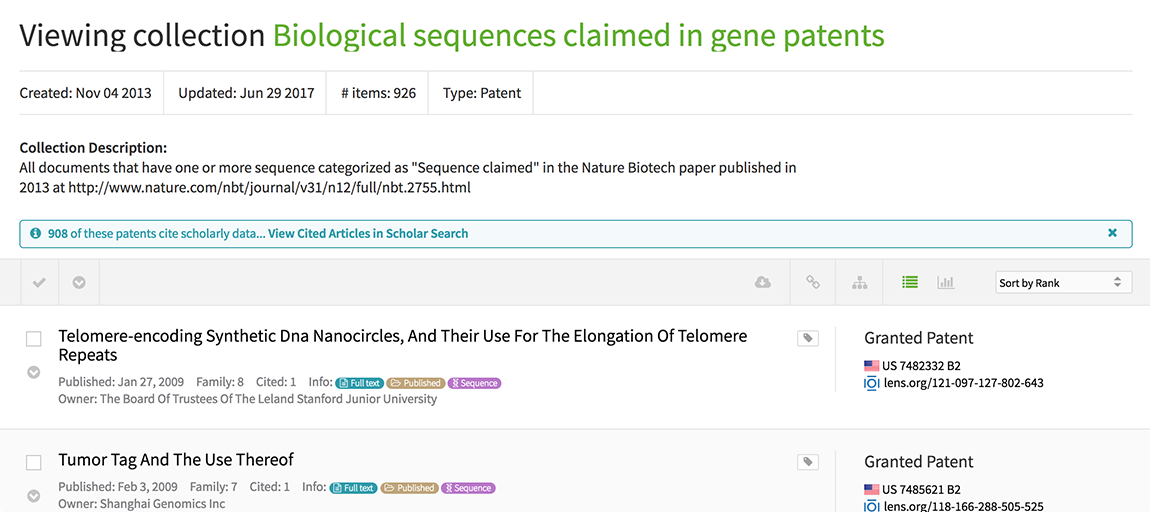Open the toolbar selection options chevron
The width and height of the screenshot is (1150, 512).
click(79, 283)
